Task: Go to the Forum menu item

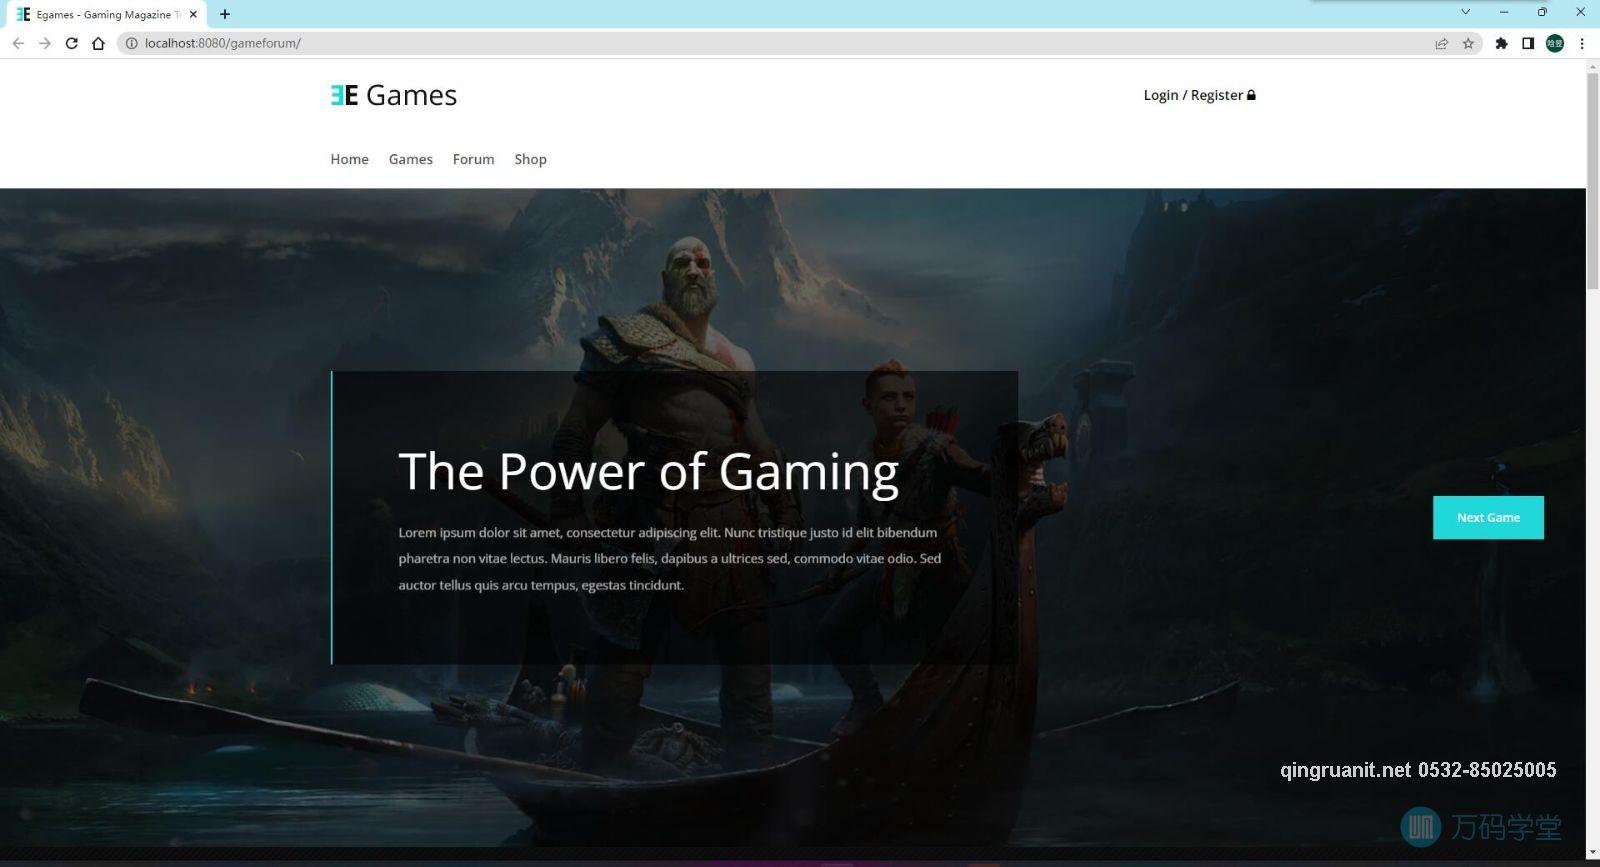Action: (x=473, y=159)
